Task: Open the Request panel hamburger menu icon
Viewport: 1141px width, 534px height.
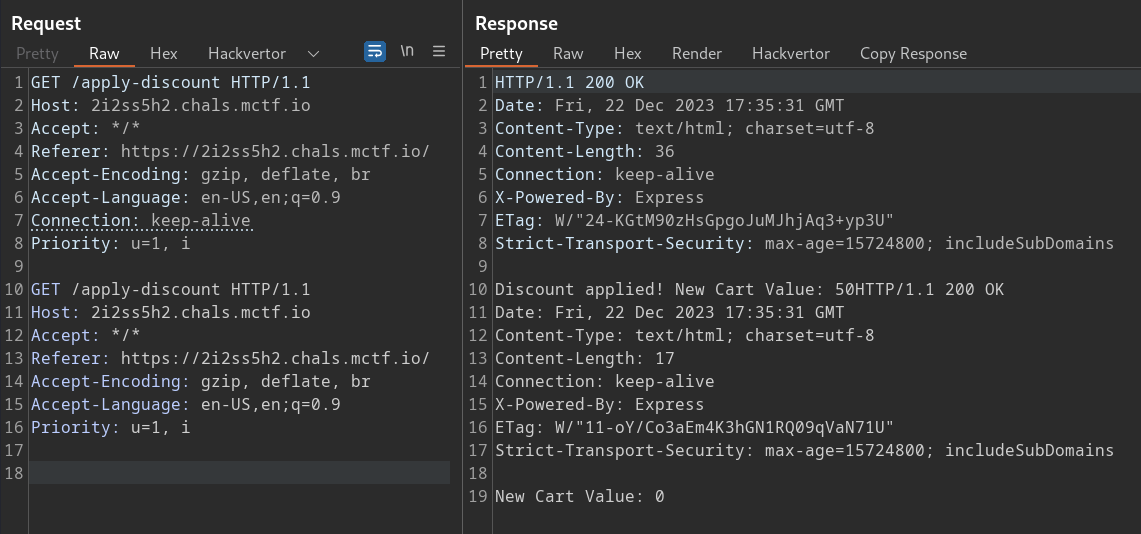Action: (x=439, y=51)
